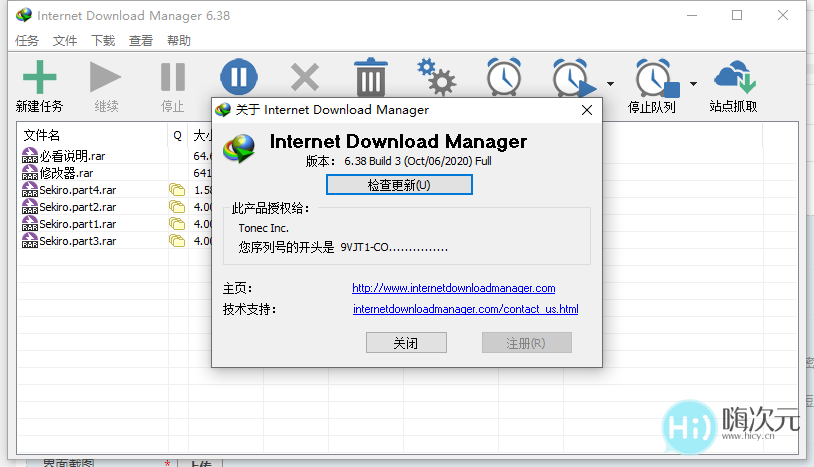
Task: Click the New Task (新建任务) plus icon
Action: coord(39,77)
